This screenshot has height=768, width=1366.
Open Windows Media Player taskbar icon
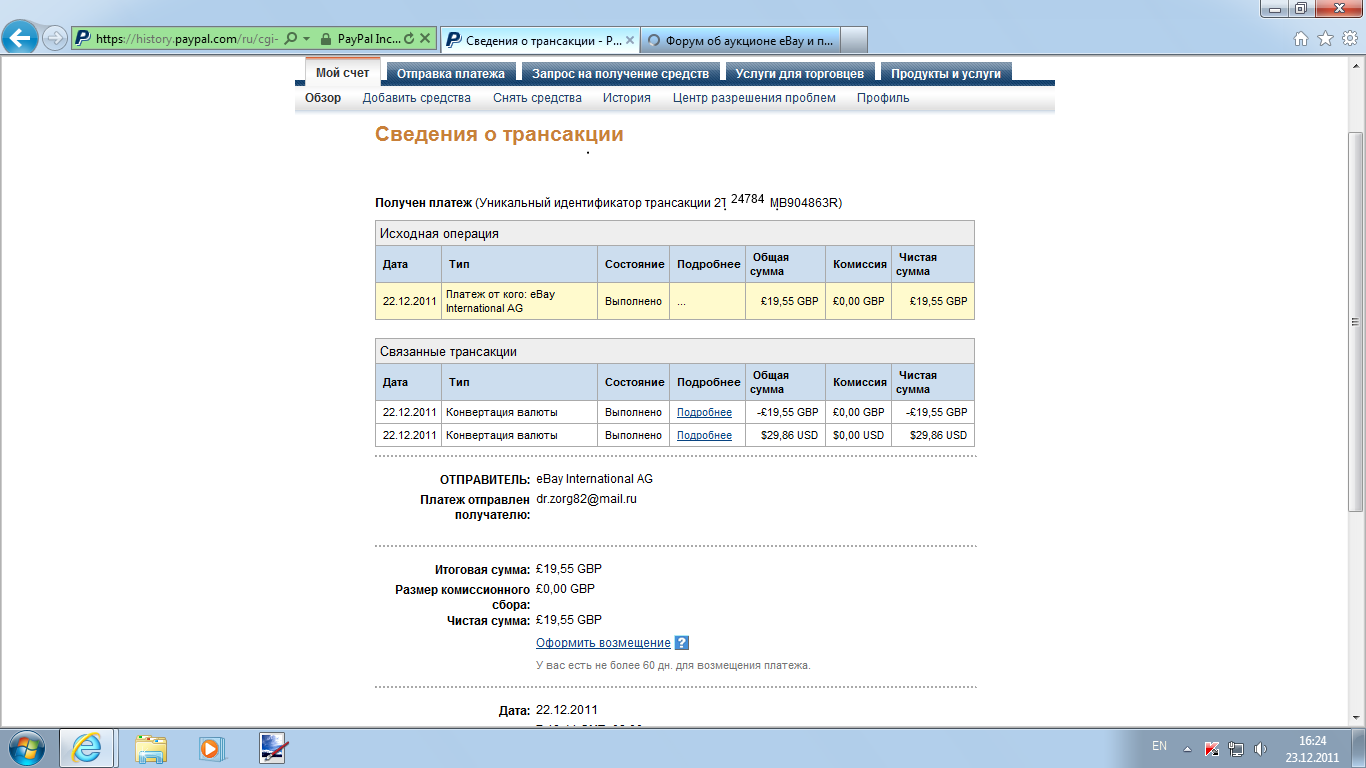coord(210,748)
